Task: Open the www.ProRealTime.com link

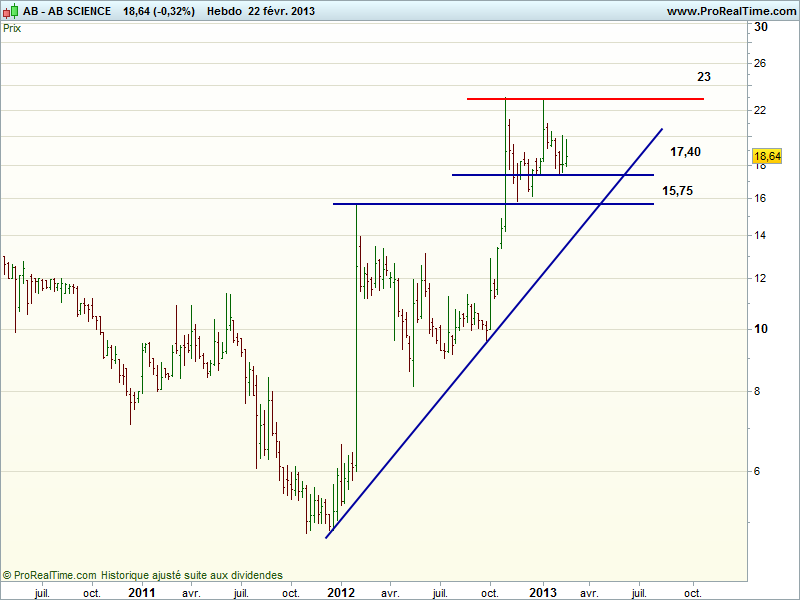Action: (729, 11)
